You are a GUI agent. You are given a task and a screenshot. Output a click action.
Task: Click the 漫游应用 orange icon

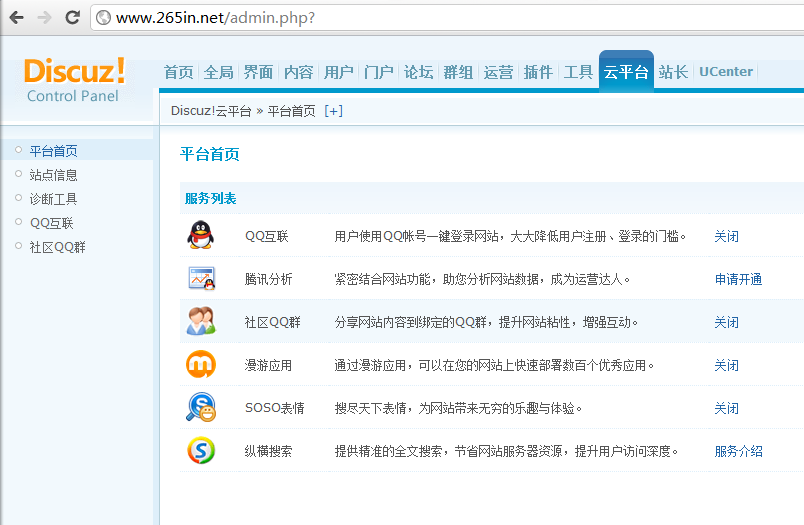(x=200, y=364)
